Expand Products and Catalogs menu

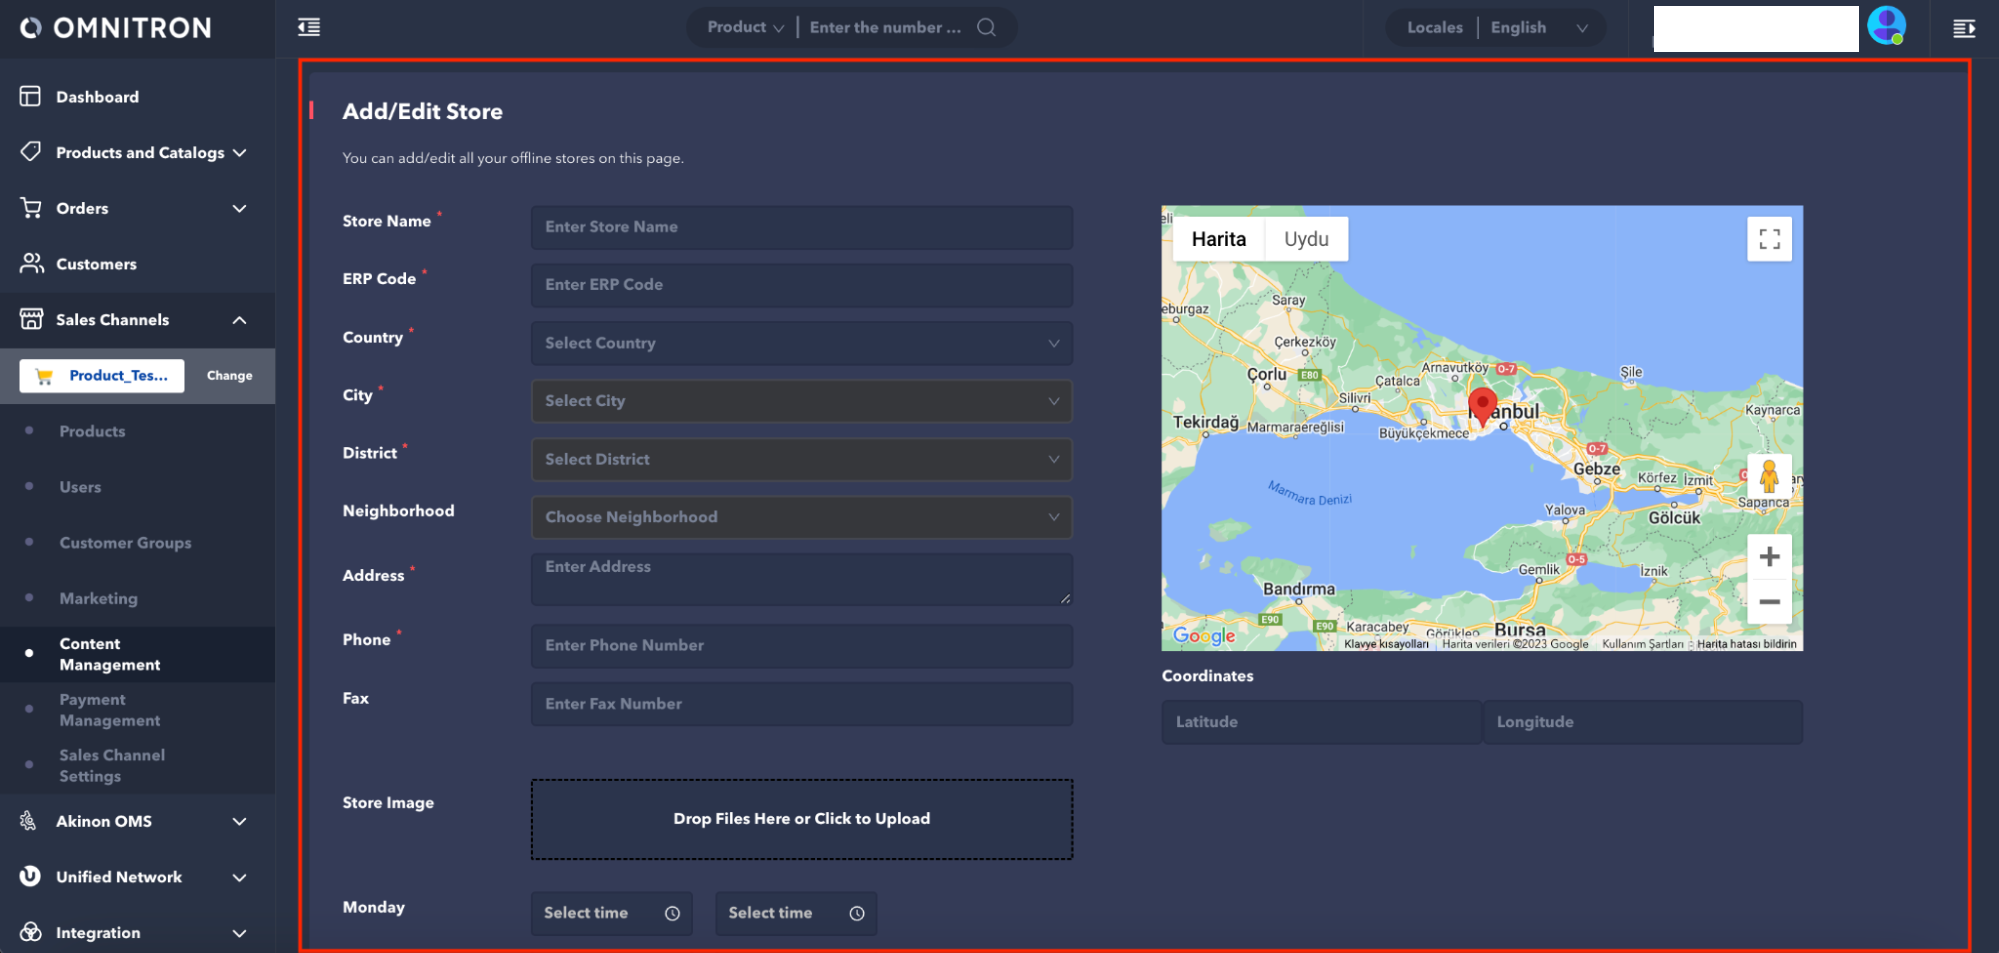click(x=140, y=153)
